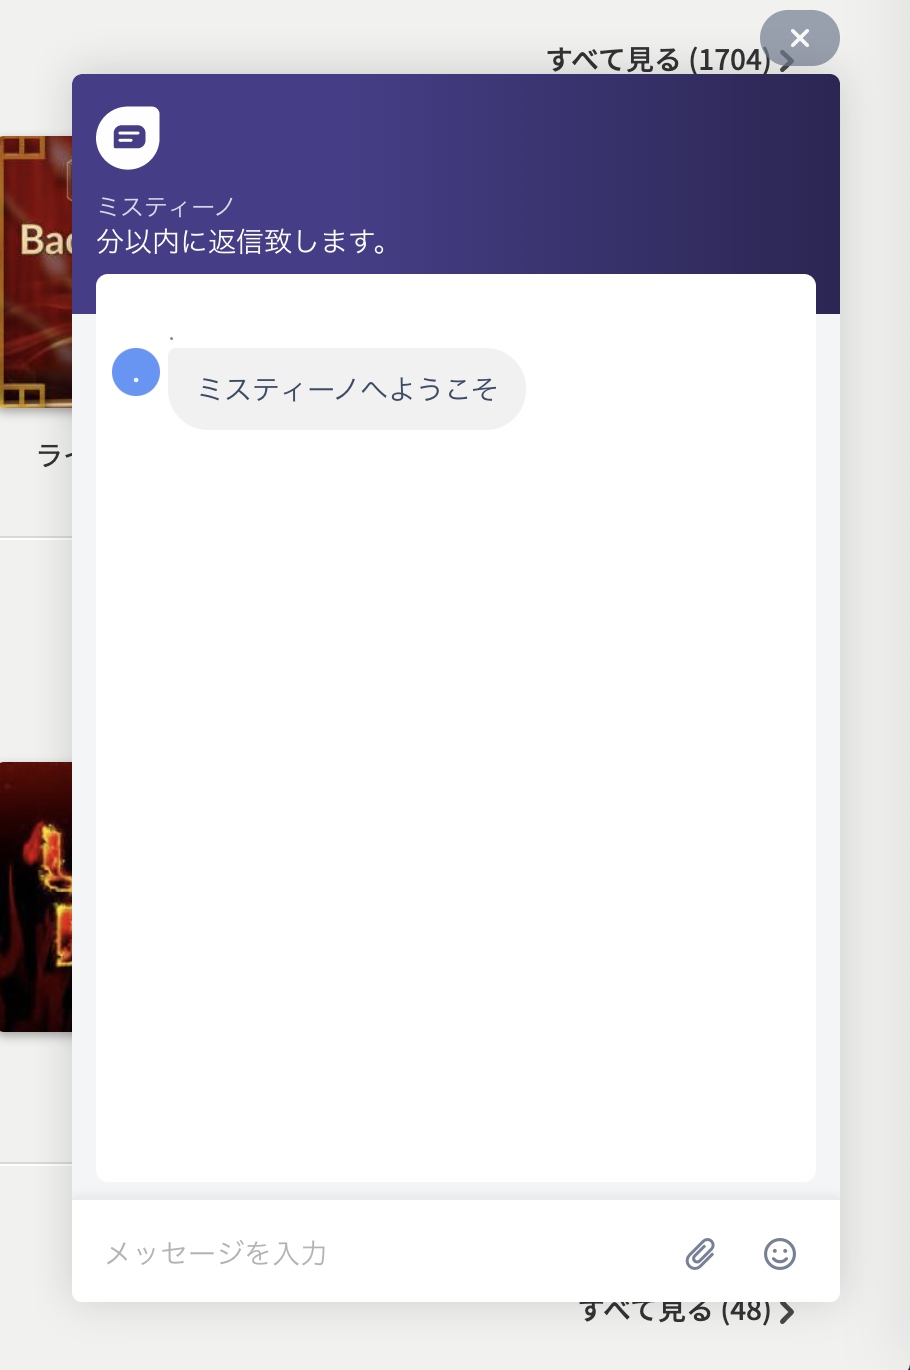This screenshot has height=1370, width=910.
Task: Click the paperclip attachment icon
Action: click(x=700, y=1253)
